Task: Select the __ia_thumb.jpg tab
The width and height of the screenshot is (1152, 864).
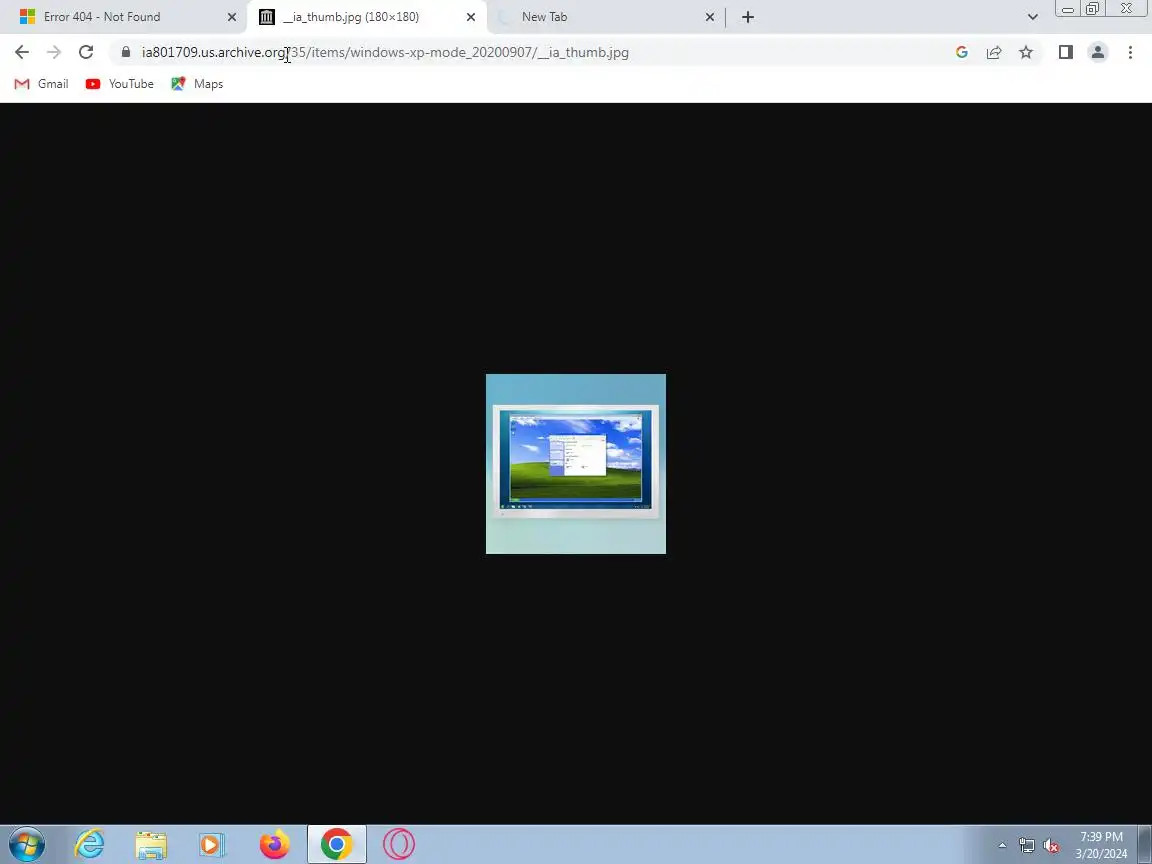Action: click(x=367, y=17)
